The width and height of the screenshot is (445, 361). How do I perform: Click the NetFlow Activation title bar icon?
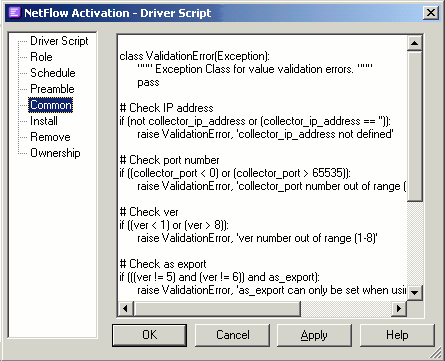coord(15,13)
